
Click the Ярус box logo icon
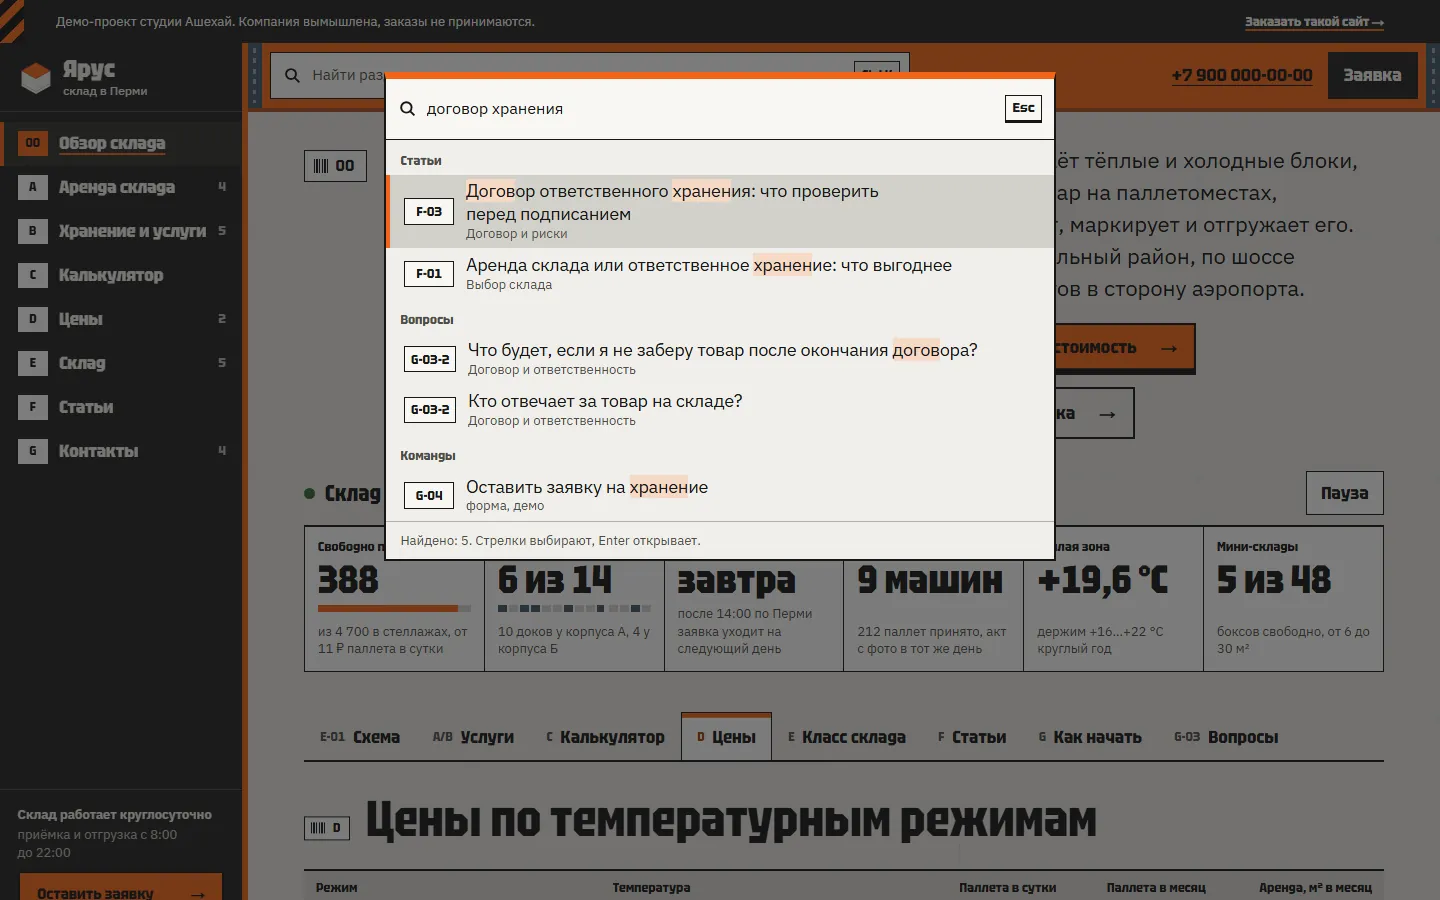pyautogui.click(x=36, y=78)
